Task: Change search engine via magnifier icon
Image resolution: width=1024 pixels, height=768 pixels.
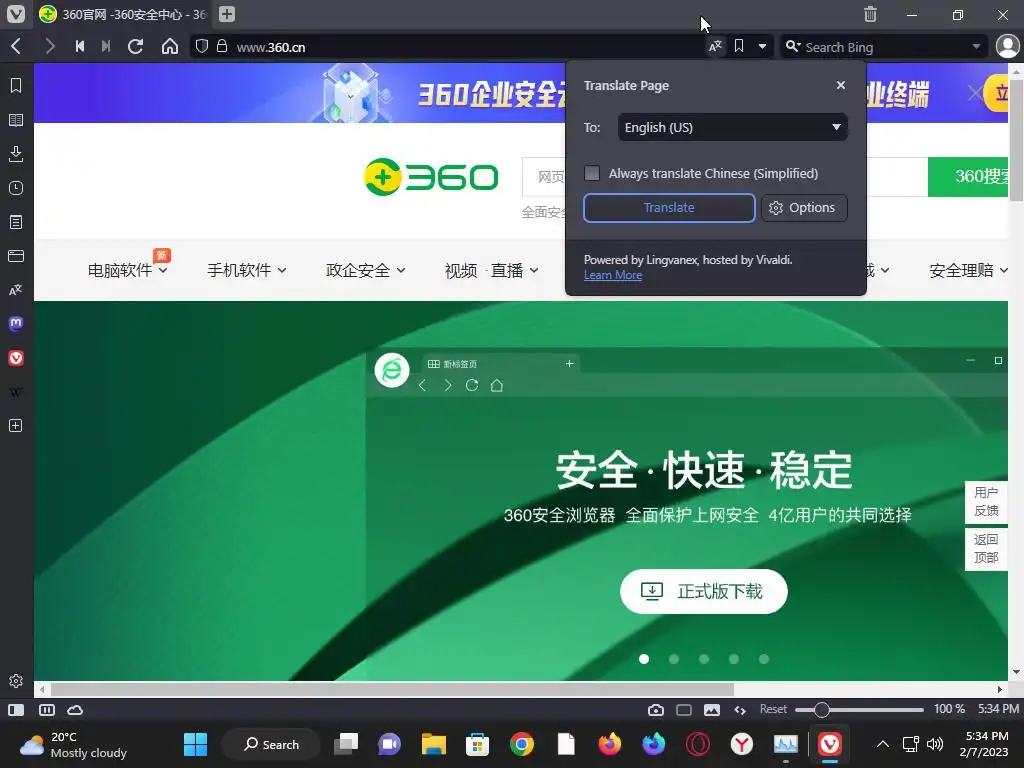Action: [793, 46]
